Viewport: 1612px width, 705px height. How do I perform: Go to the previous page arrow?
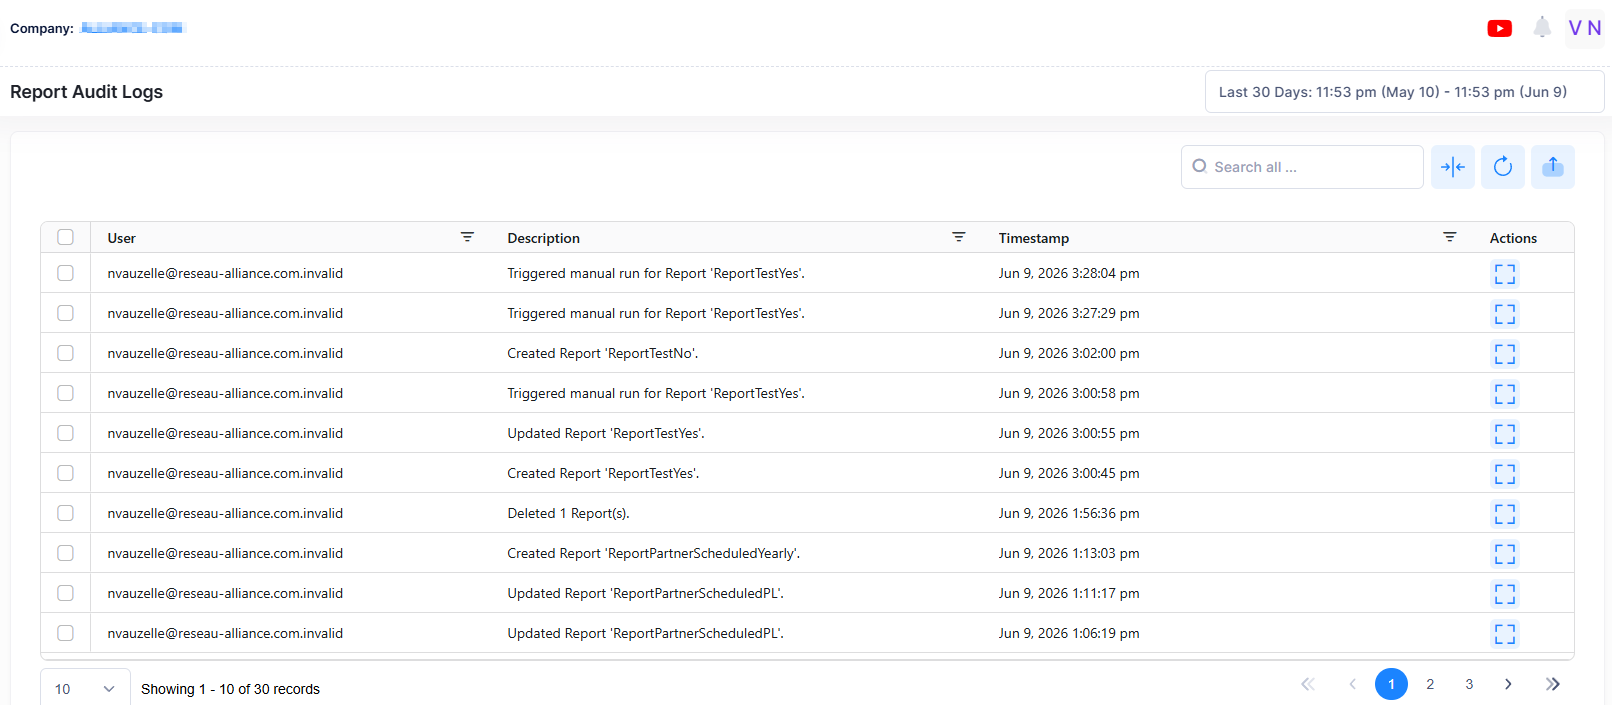1352,684
